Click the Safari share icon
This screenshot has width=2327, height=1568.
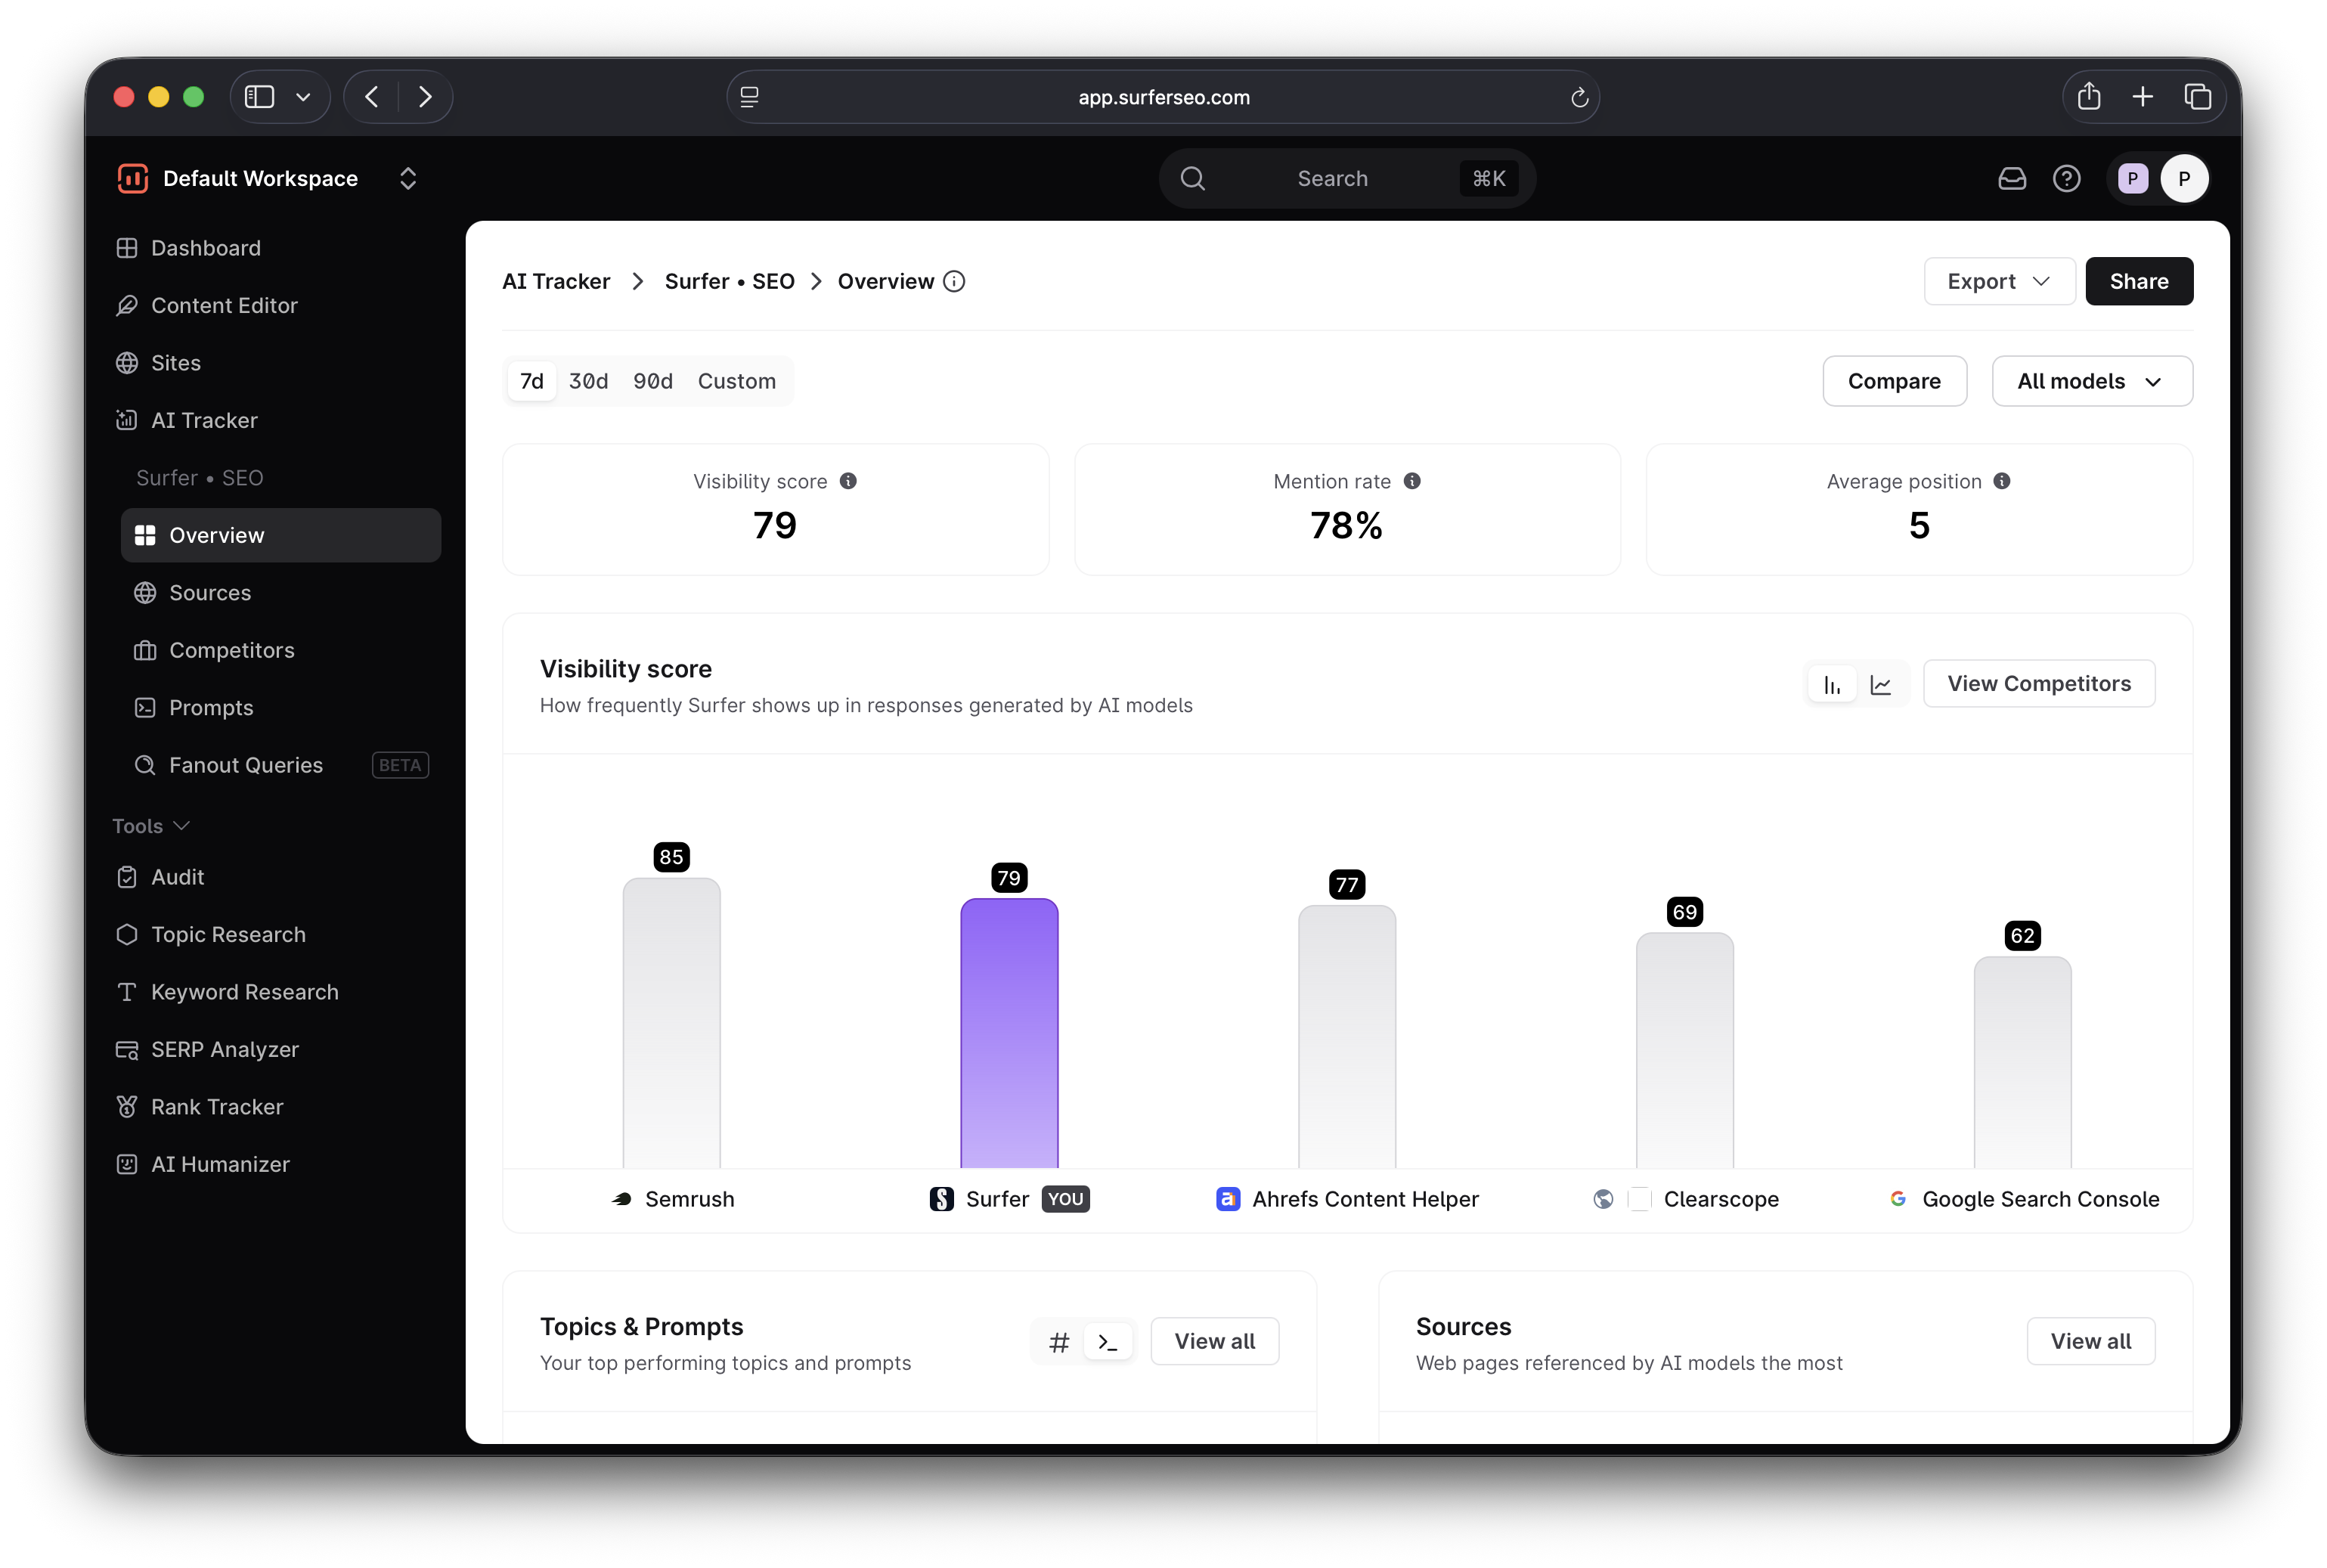(2089, 97)
